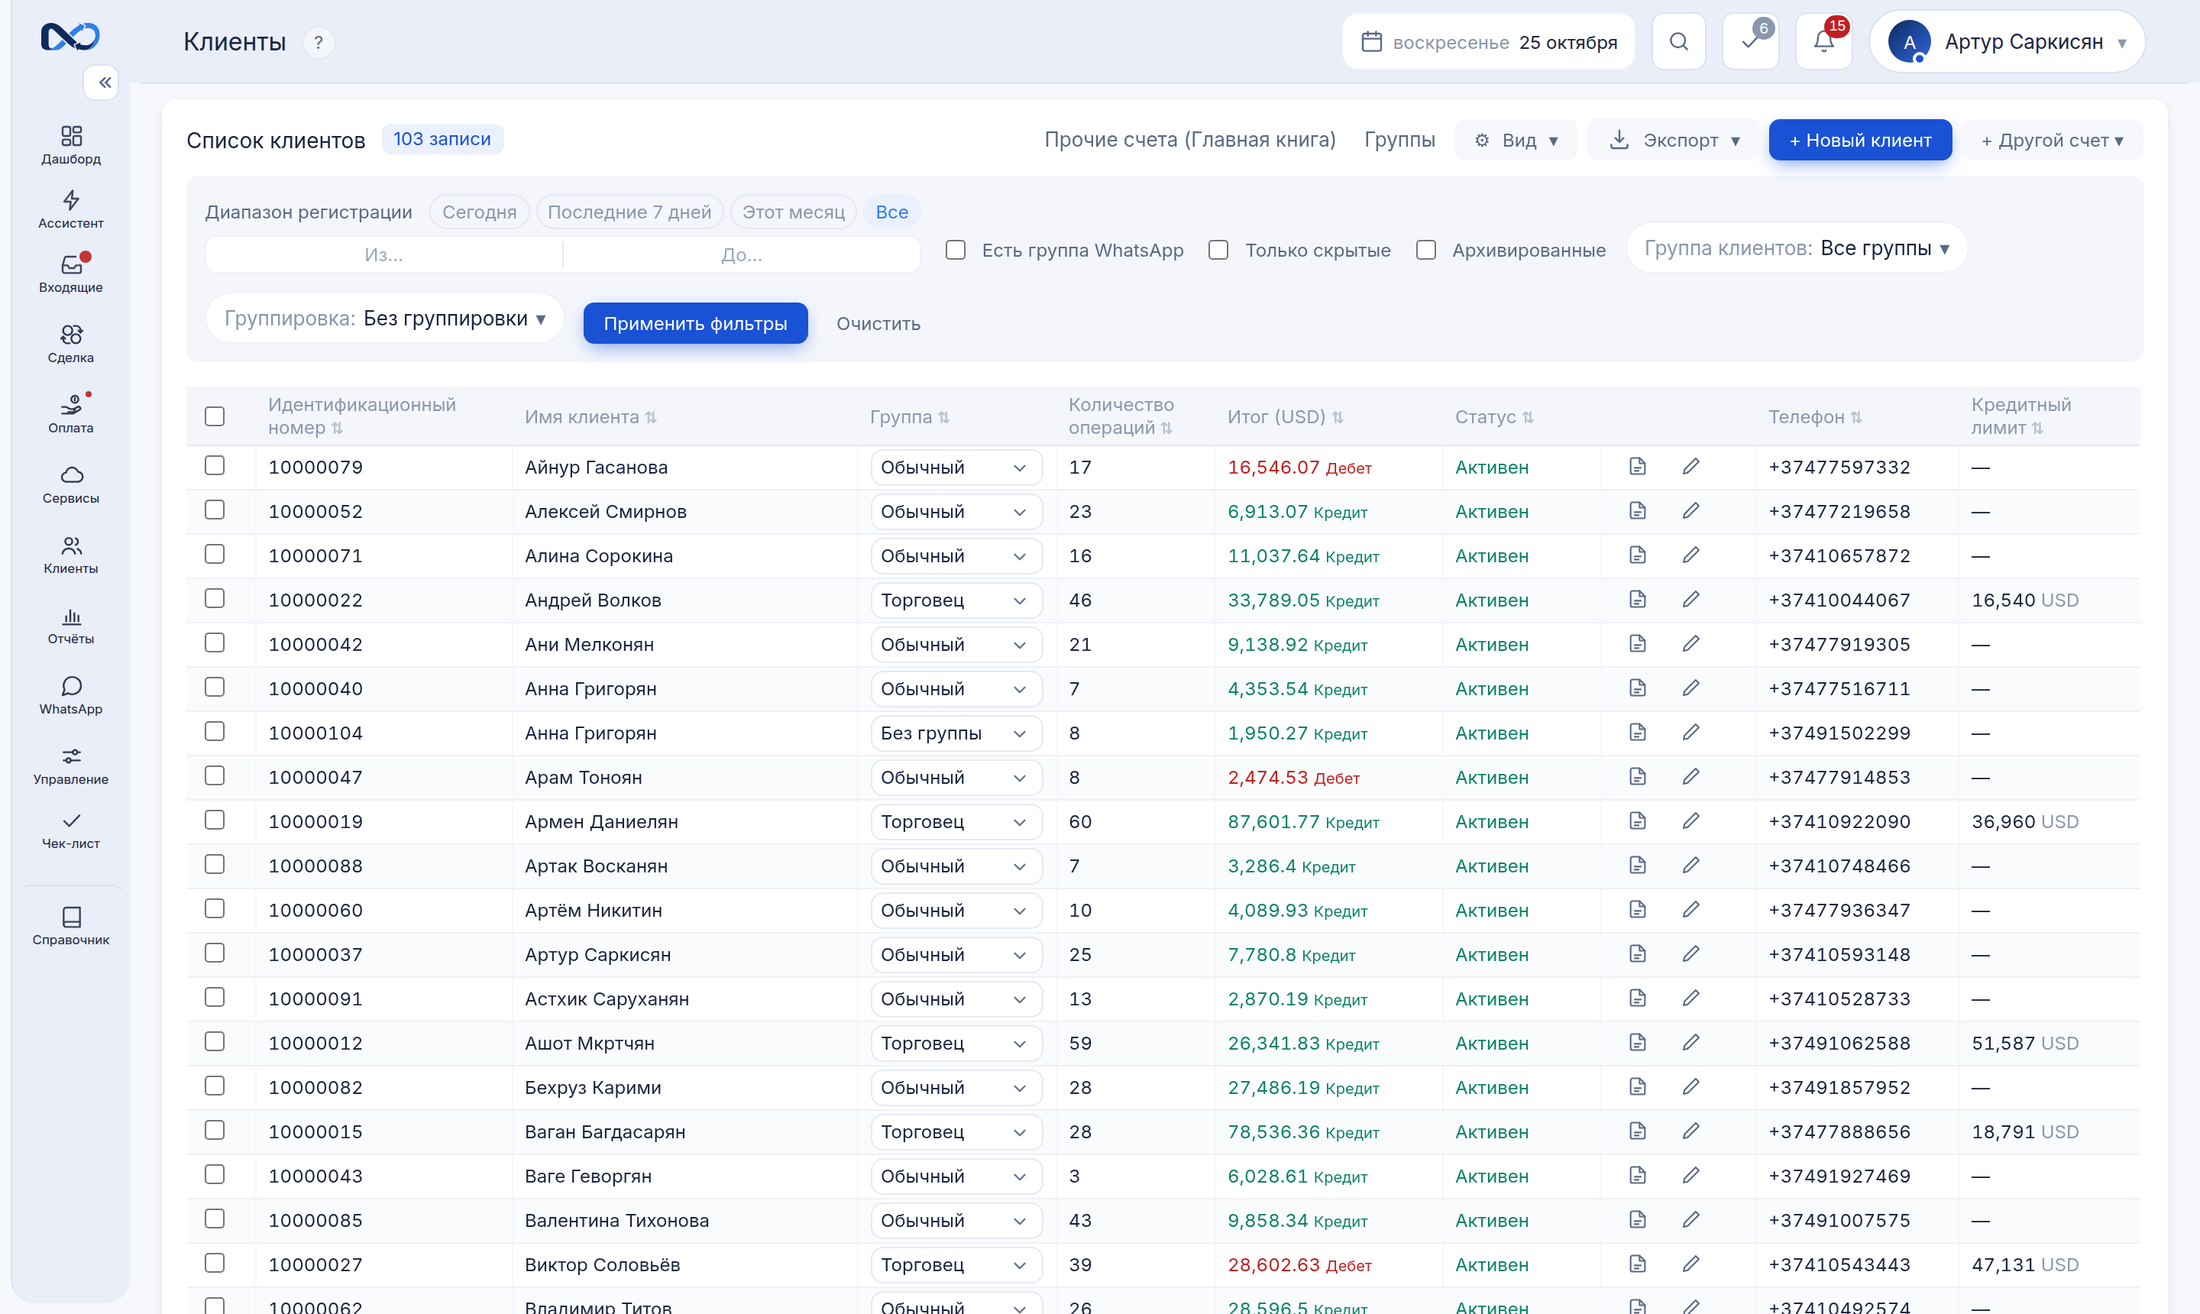
Task: Open Группа клиентов Все группы dropdown
Action: pyautogui.click(x=1797, y=248)
